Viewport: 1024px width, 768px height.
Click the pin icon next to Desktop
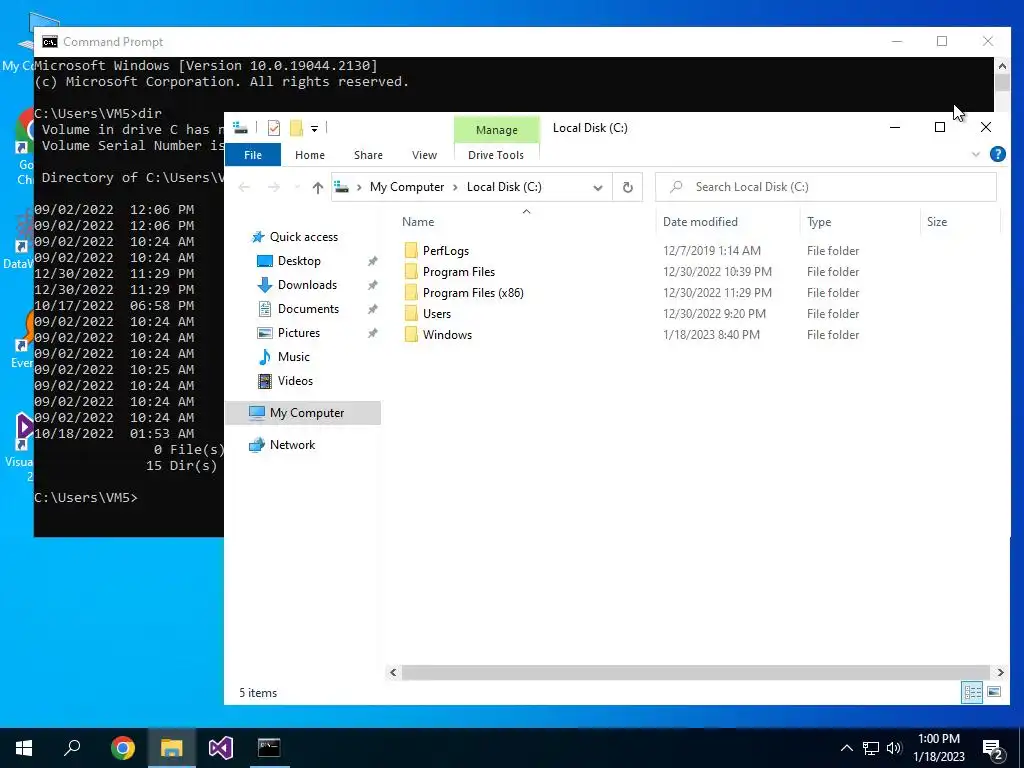tap(372, 261)
